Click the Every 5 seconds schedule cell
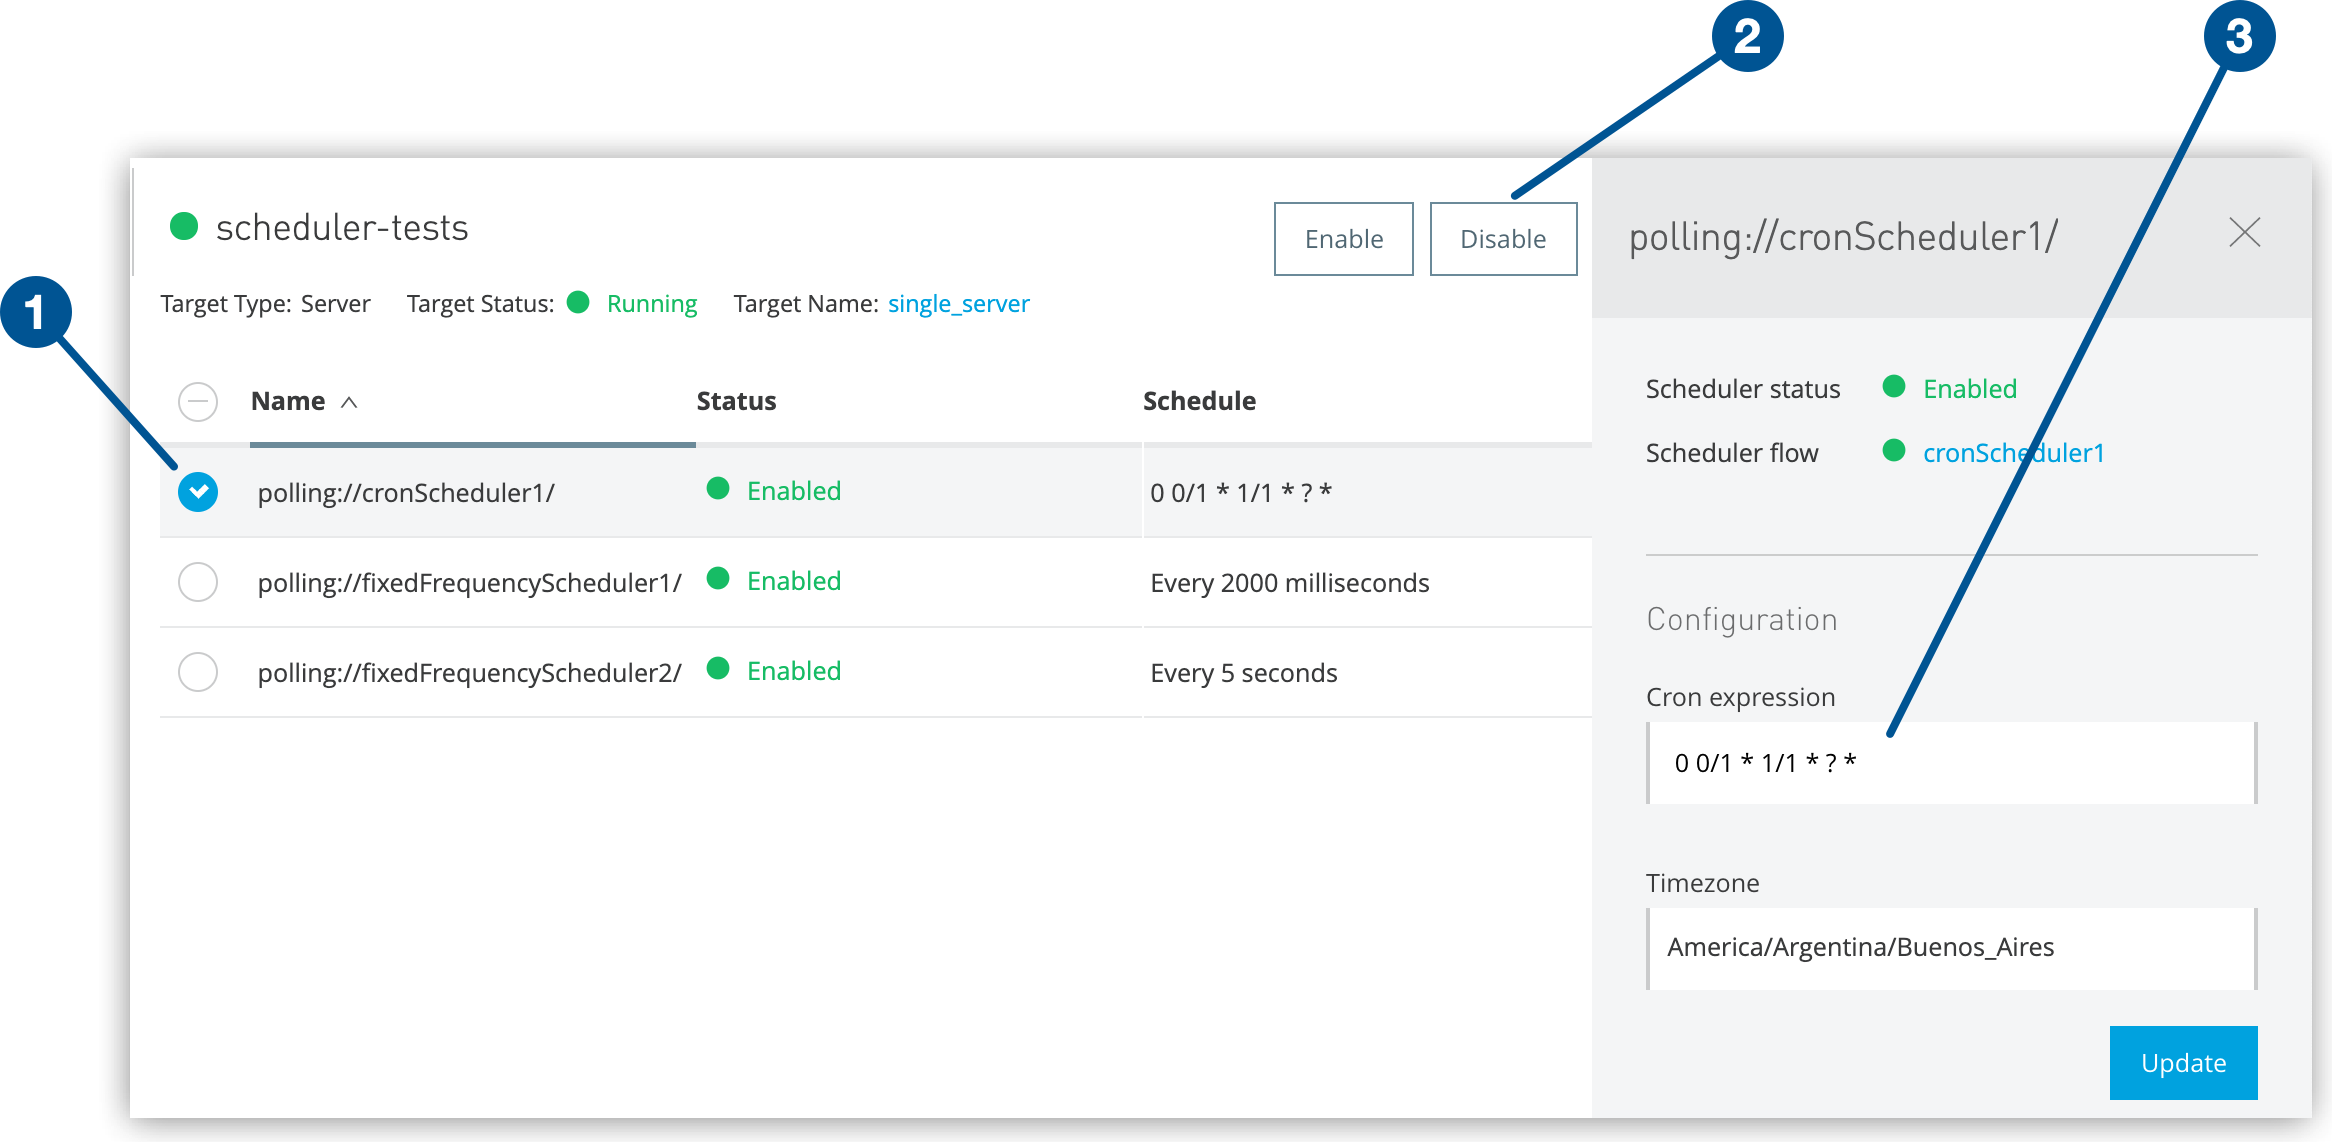The width and height of the screenshot is (2332, 1142). (x=1244, y=673)
